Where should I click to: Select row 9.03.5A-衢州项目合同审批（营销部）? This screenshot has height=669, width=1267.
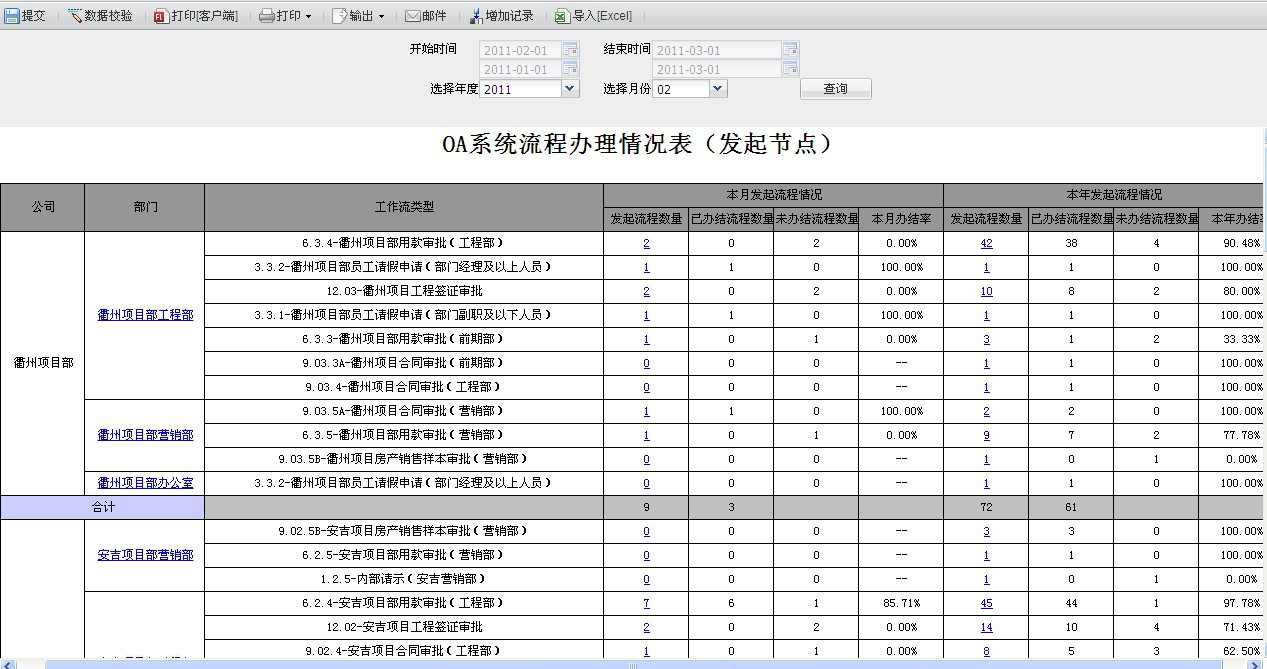tap(404, 411)
